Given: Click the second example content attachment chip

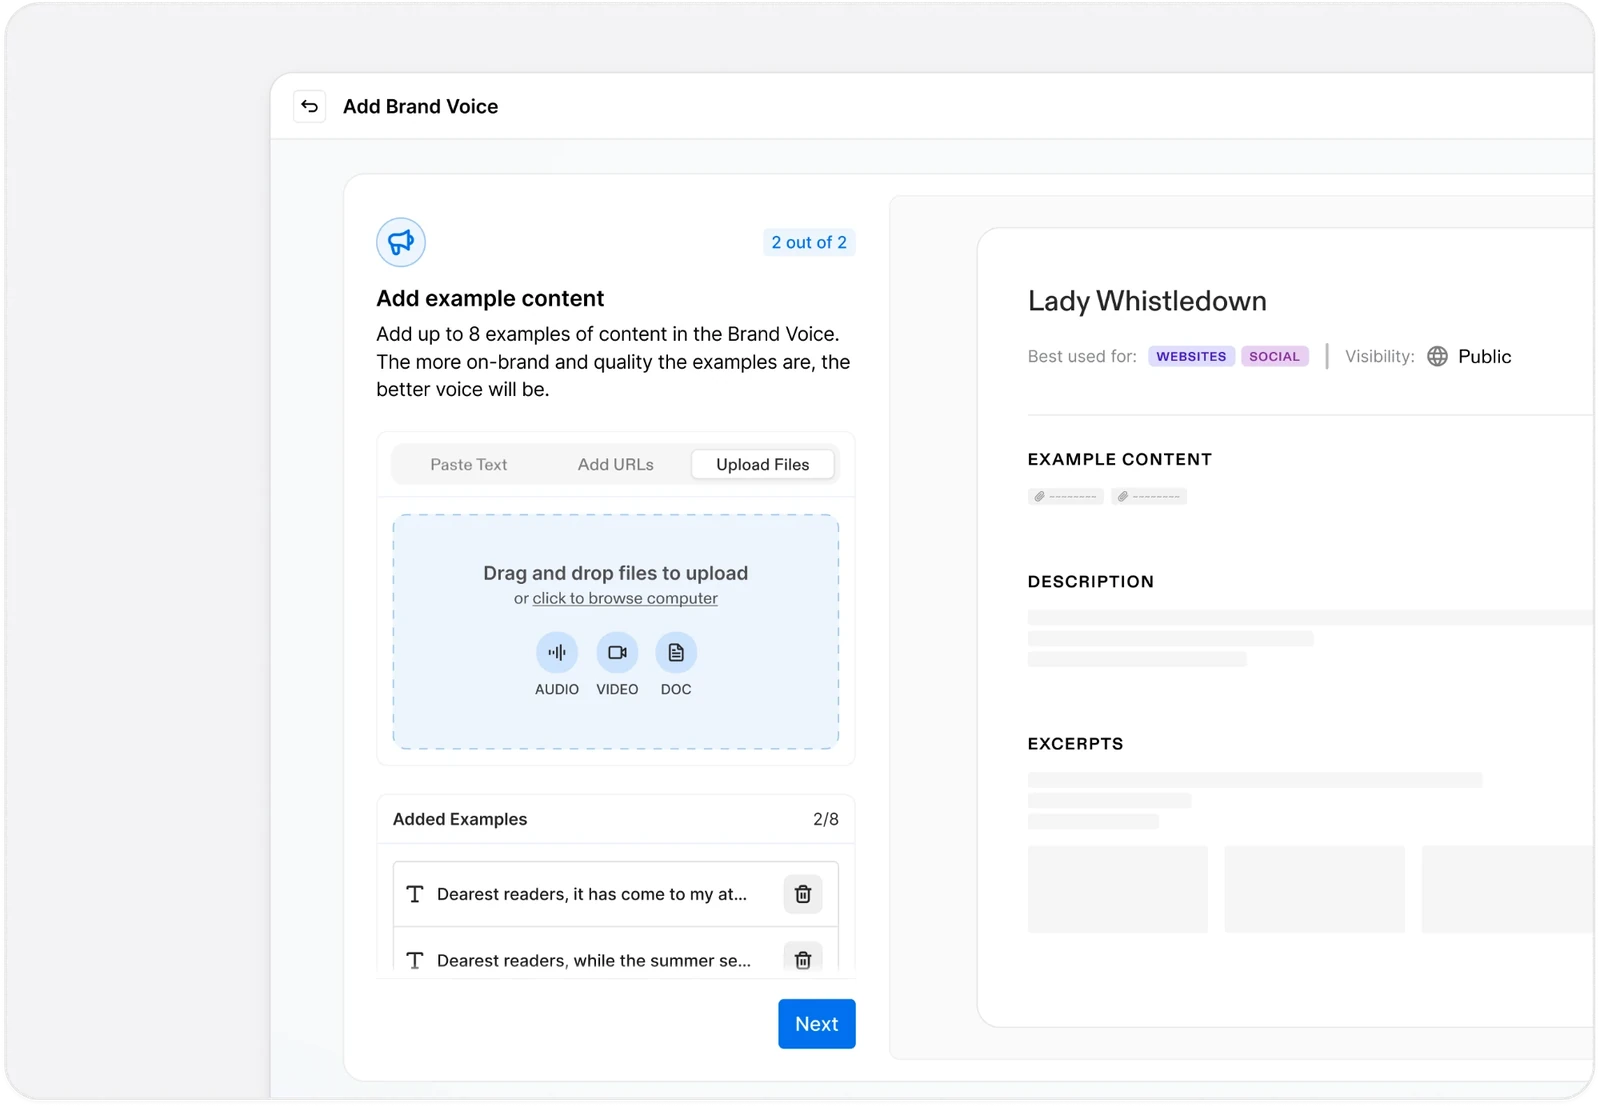Looking at the screenshot, I should click(x=1149, y=496).
